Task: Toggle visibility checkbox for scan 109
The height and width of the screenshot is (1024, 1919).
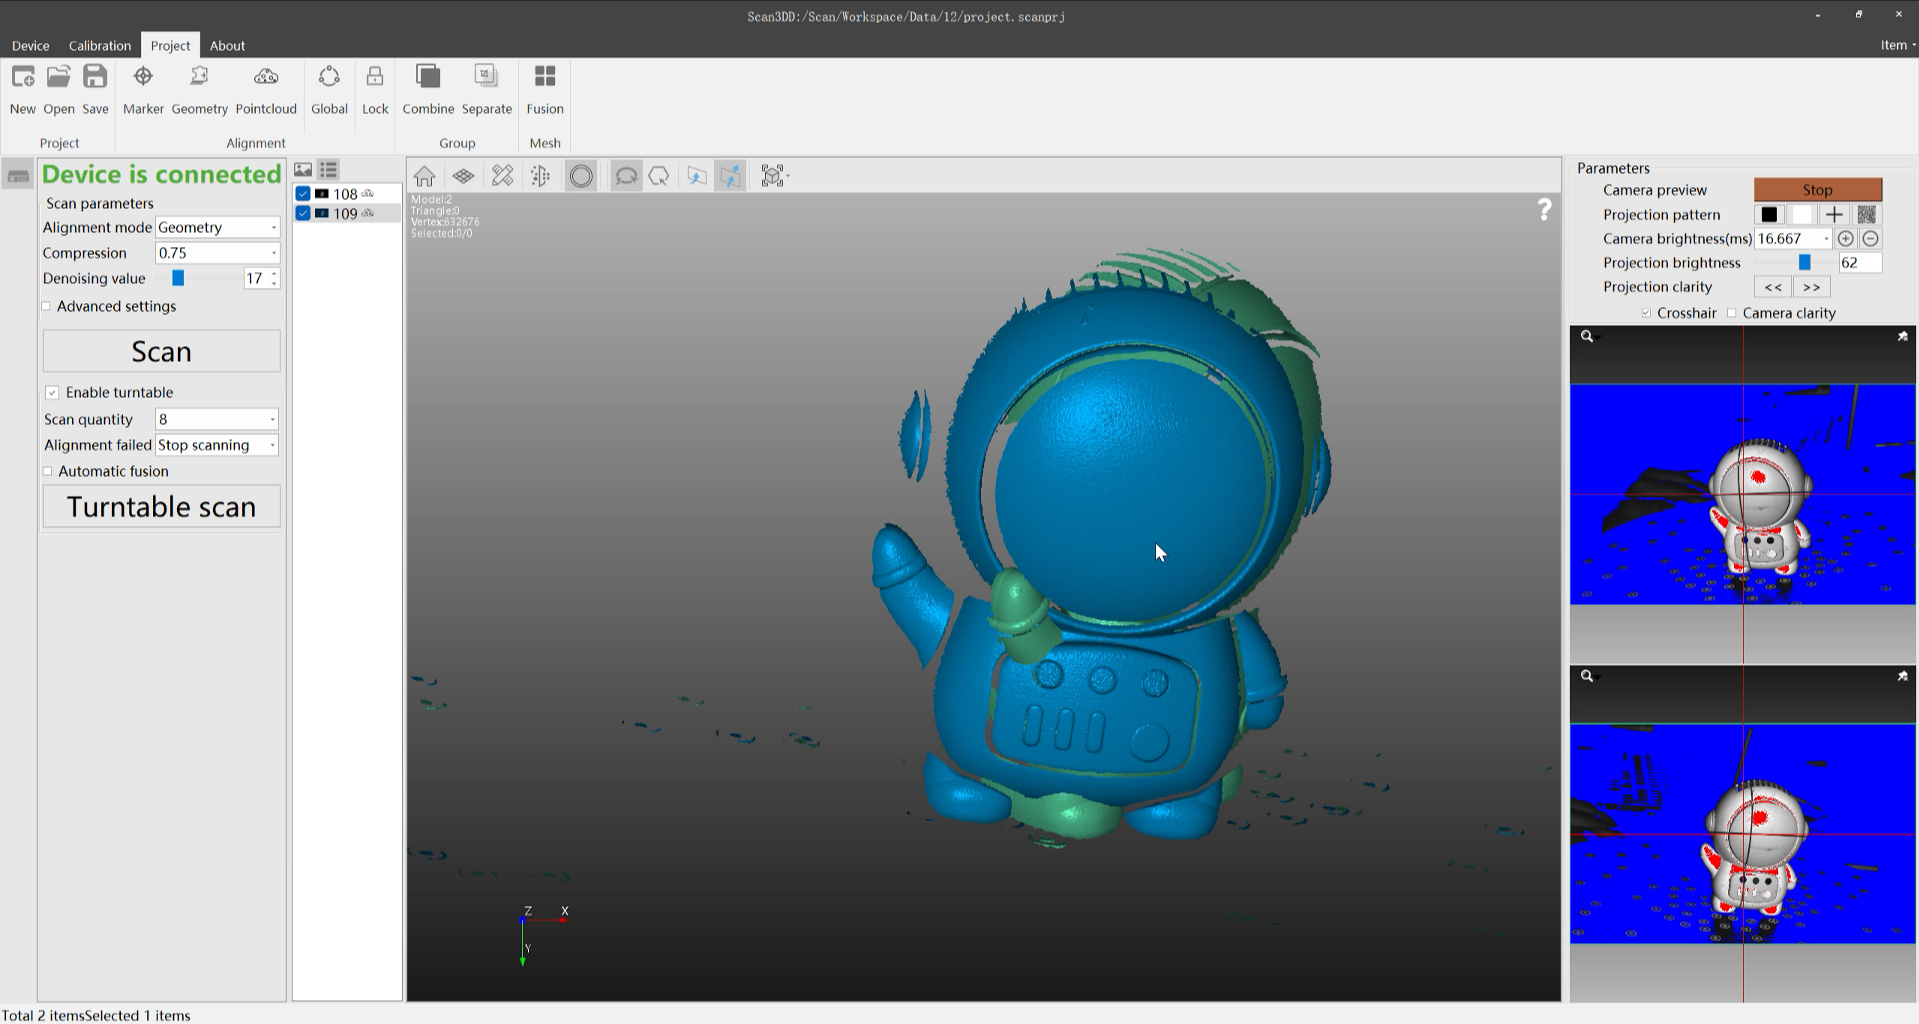Action: coord(303,213)
